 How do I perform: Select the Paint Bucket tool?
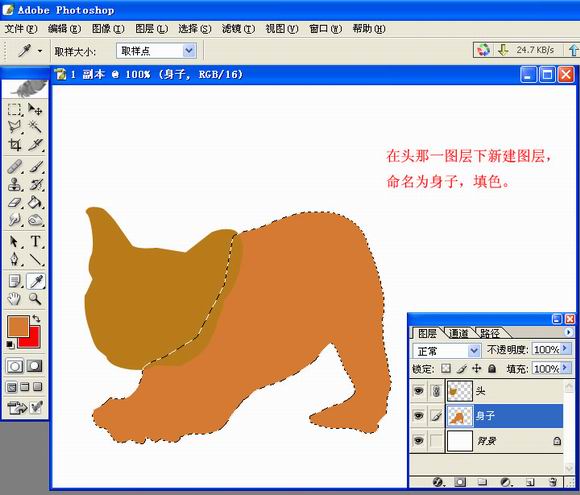point(36,202)
